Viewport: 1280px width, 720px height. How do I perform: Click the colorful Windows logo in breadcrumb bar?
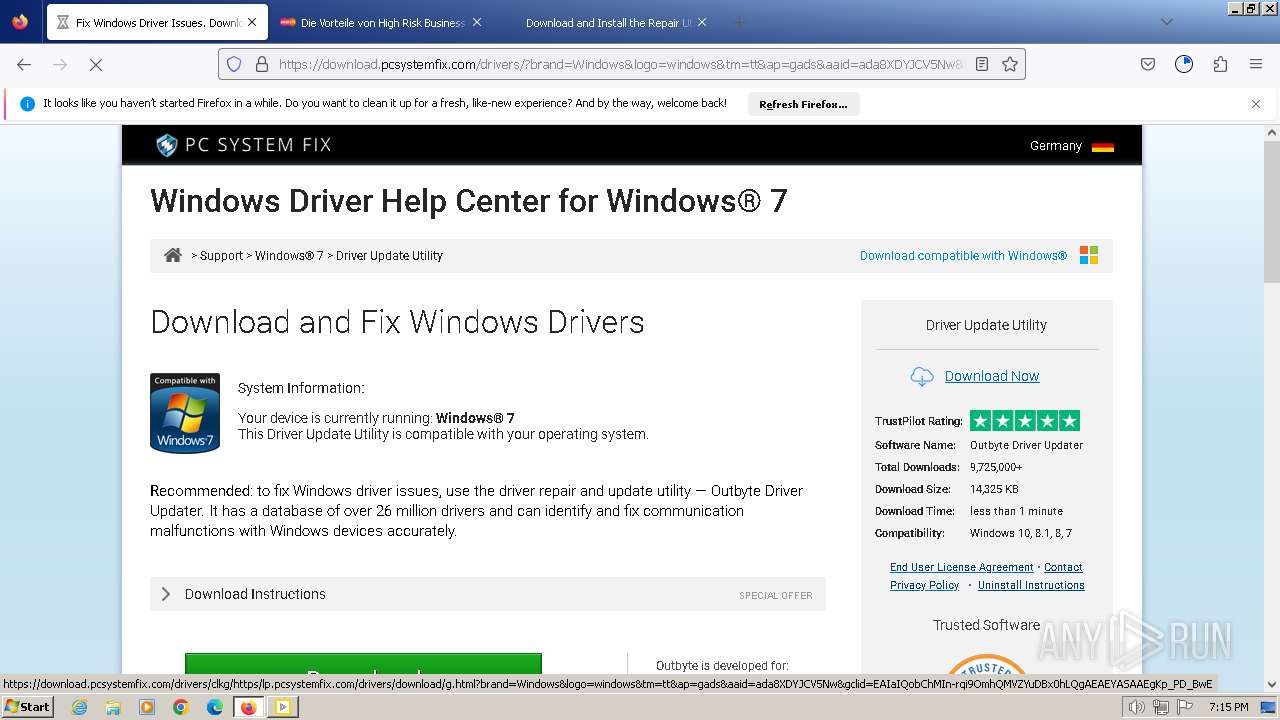pos(1089,255)
